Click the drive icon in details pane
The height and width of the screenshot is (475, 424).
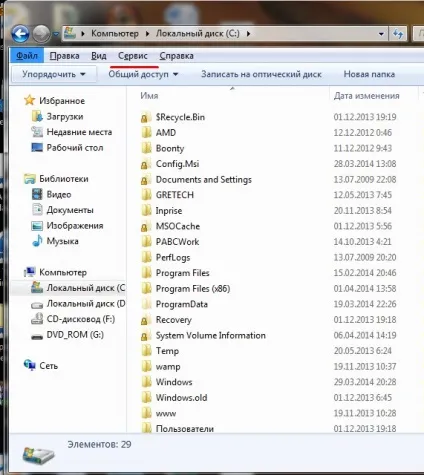(x=38, y=455)
